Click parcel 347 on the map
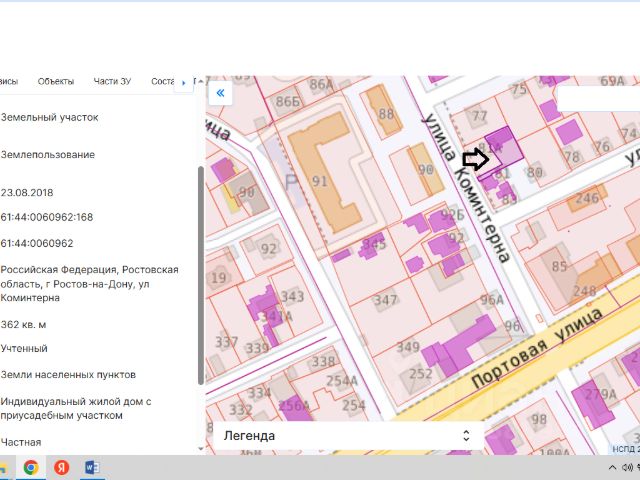 pyautogui.click(x=386, y=300)
